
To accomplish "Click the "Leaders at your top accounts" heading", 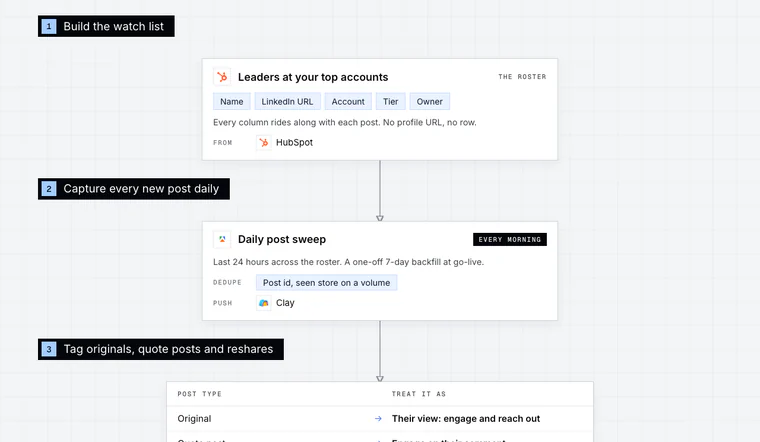I will click(313, 77).
